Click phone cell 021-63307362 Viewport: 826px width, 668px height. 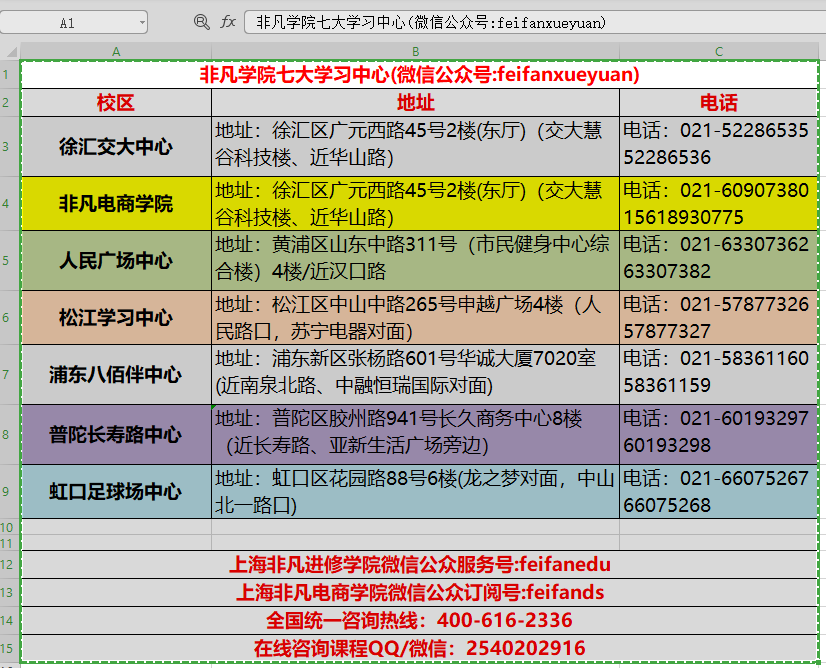pyautogui.click(x=719, y=260)
